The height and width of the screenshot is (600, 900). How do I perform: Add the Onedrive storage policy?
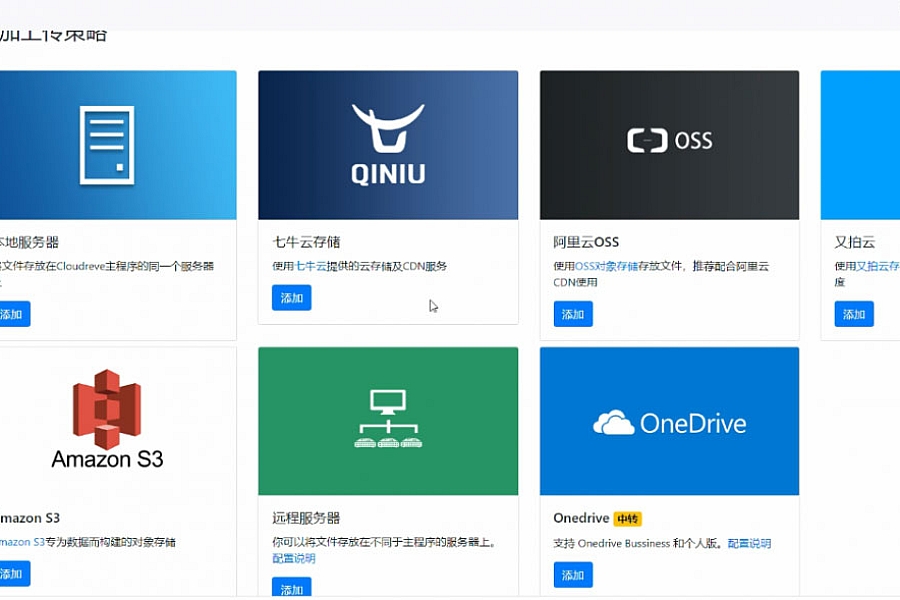pos(573,575)
